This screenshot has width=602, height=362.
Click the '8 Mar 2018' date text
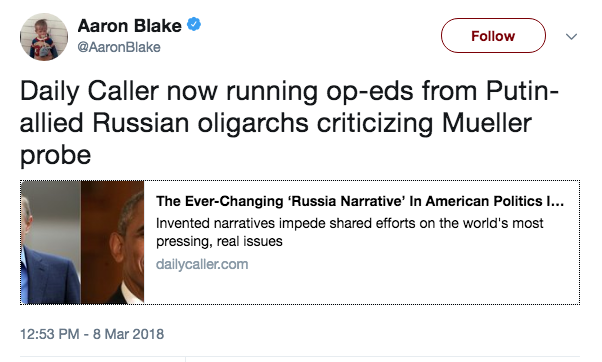(128, 334)
